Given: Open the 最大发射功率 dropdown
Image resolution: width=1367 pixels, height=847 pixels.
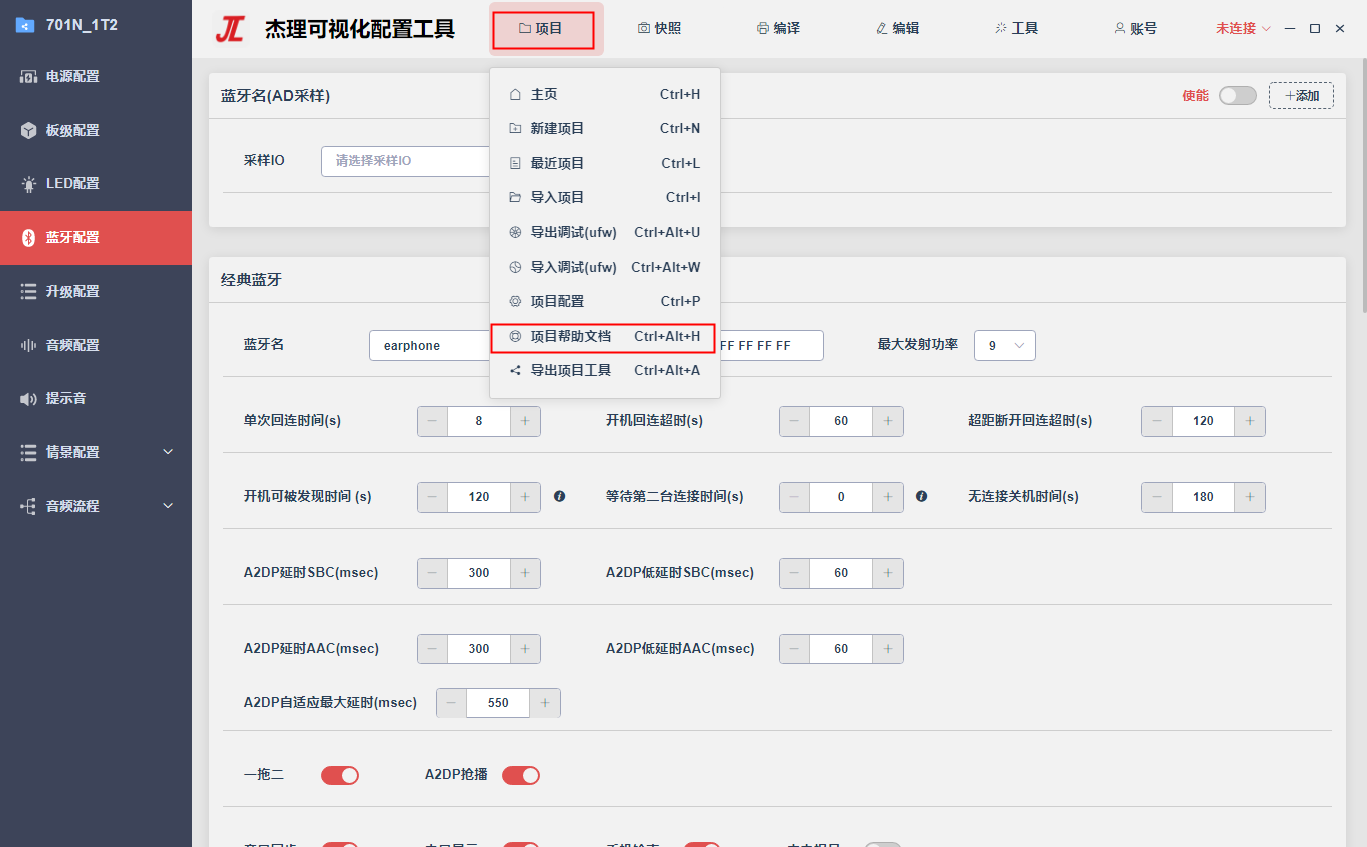Looking at the screenshot, I should [1005, 345].
